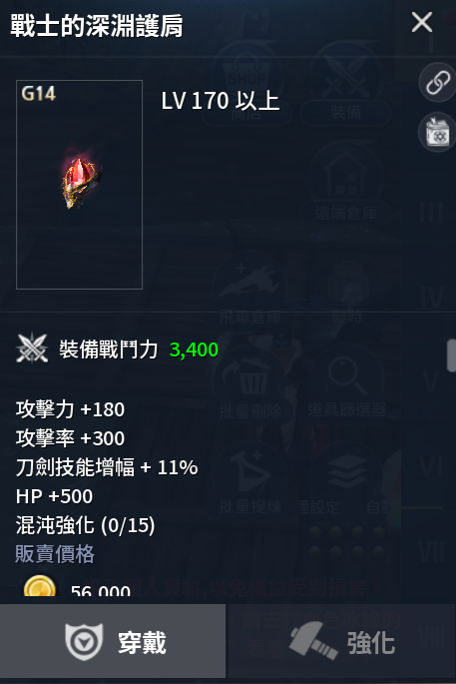This screenshot has width=456, height=684.
Task: Click the item detail panel scrollbar thumb
Action: click(452, 356)
